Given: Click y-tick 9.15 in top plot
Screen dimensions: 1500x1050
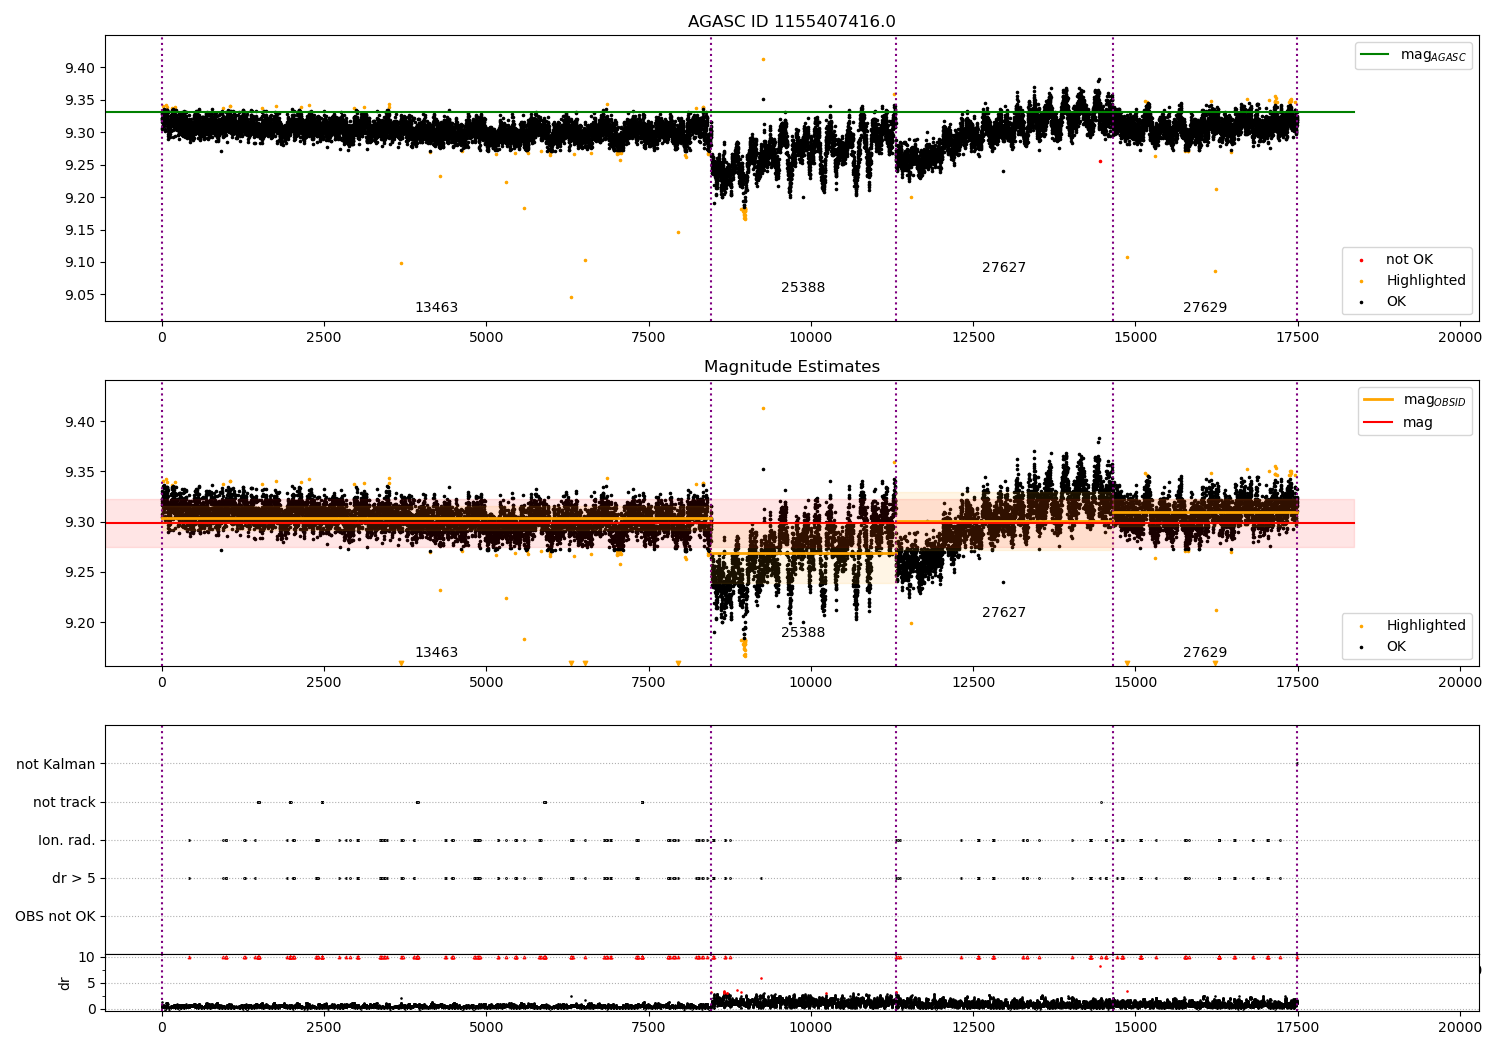Looking at the screenshot, I should coord(80,230).
